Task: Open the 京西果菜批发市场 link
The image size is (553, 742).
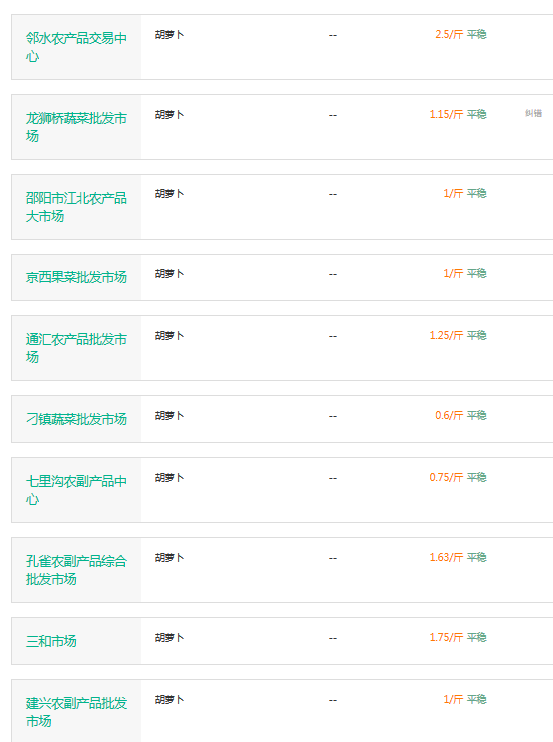Action: (76, 277)
